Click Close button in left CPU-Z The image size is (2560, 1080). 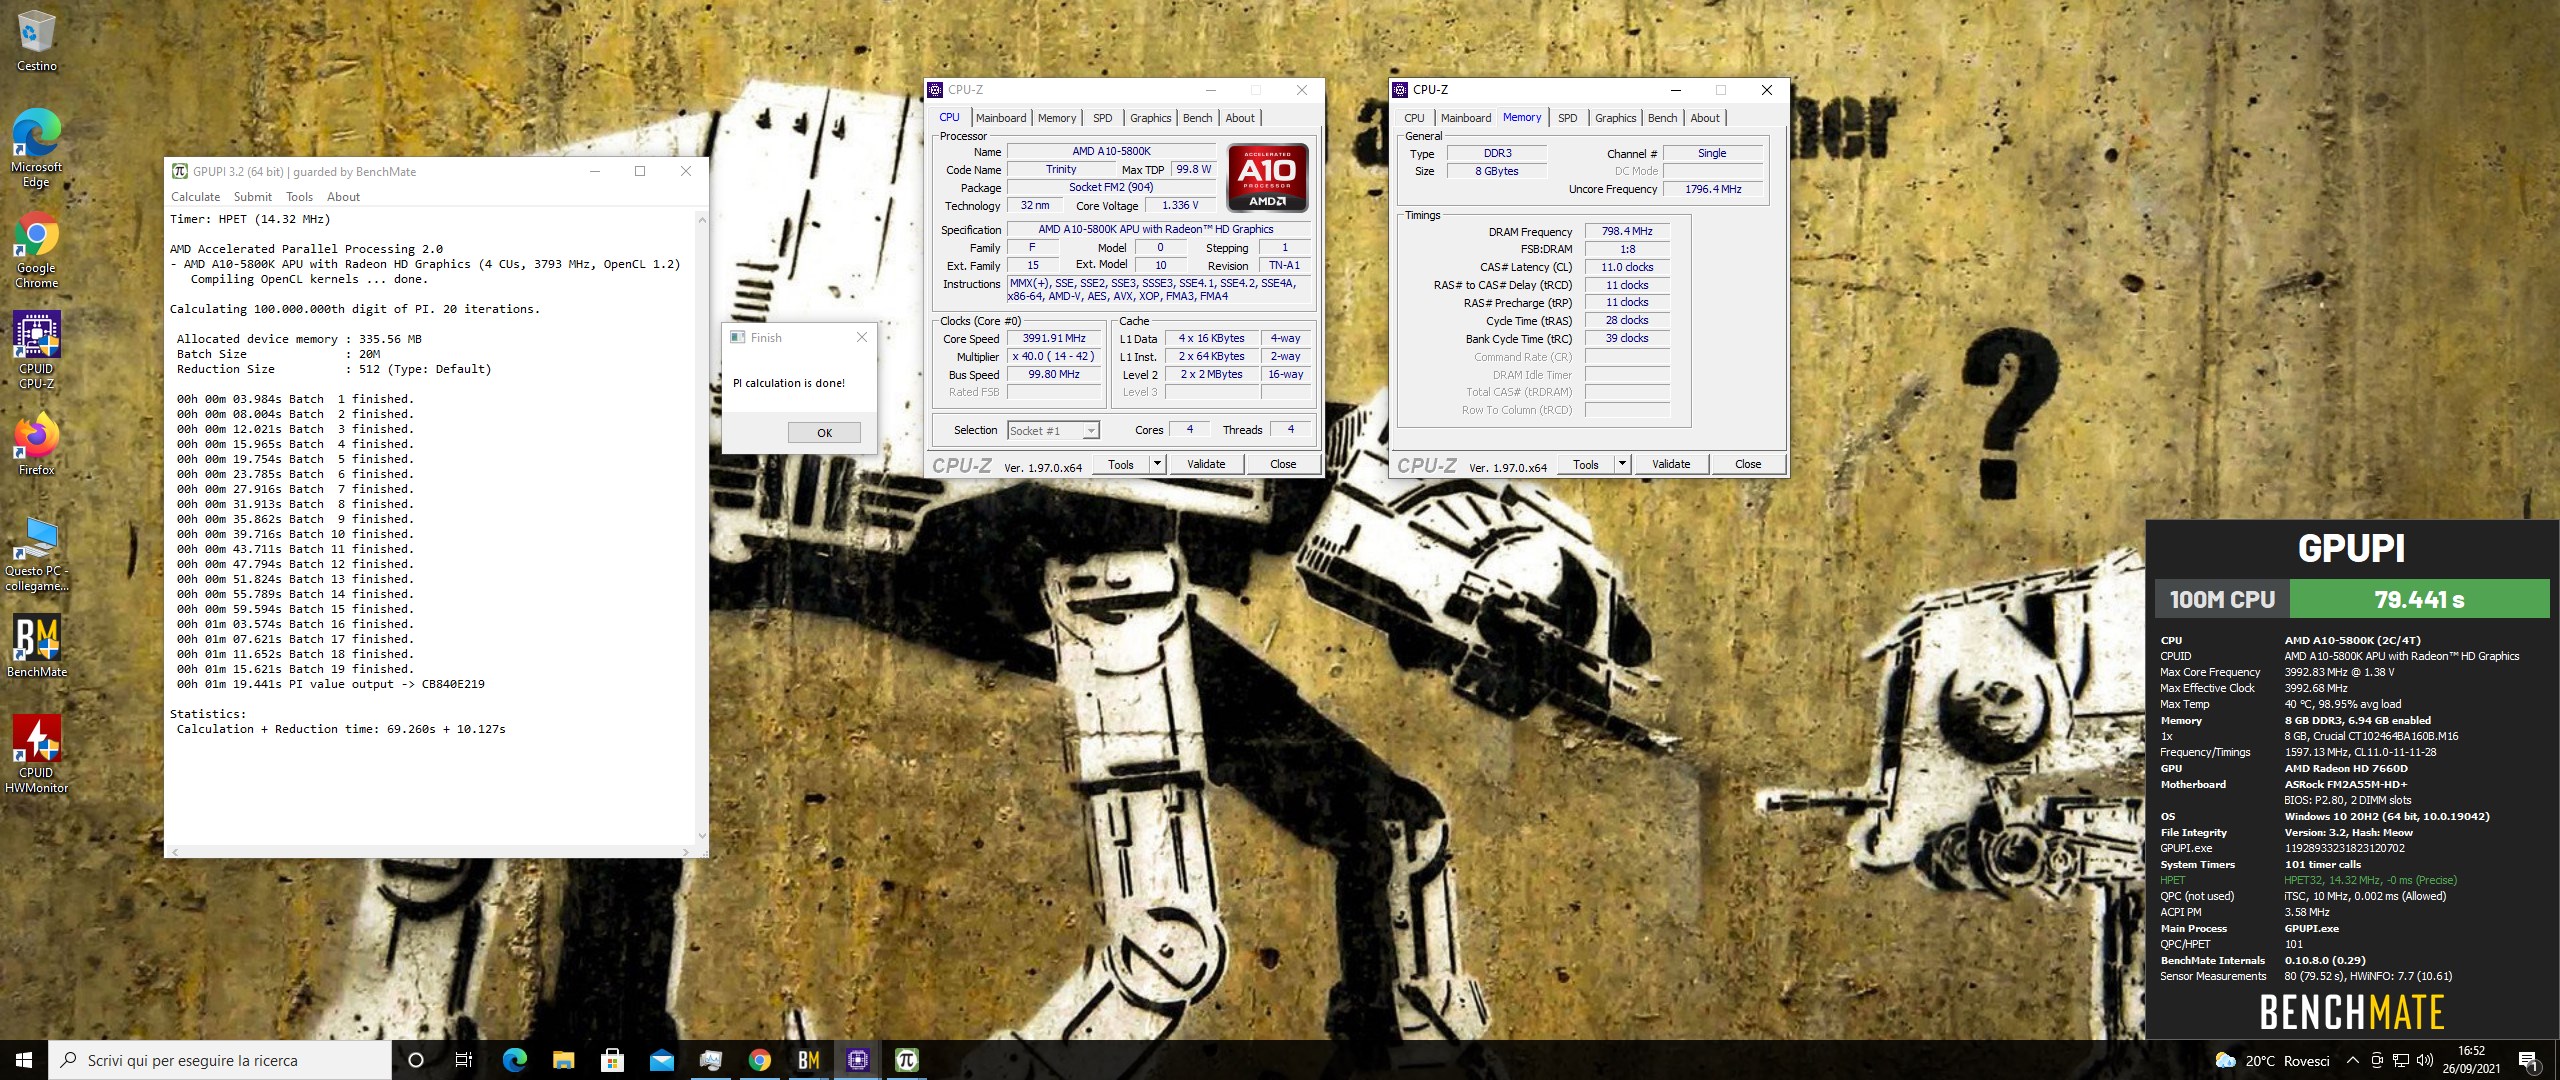click(x=1283, y=464)
